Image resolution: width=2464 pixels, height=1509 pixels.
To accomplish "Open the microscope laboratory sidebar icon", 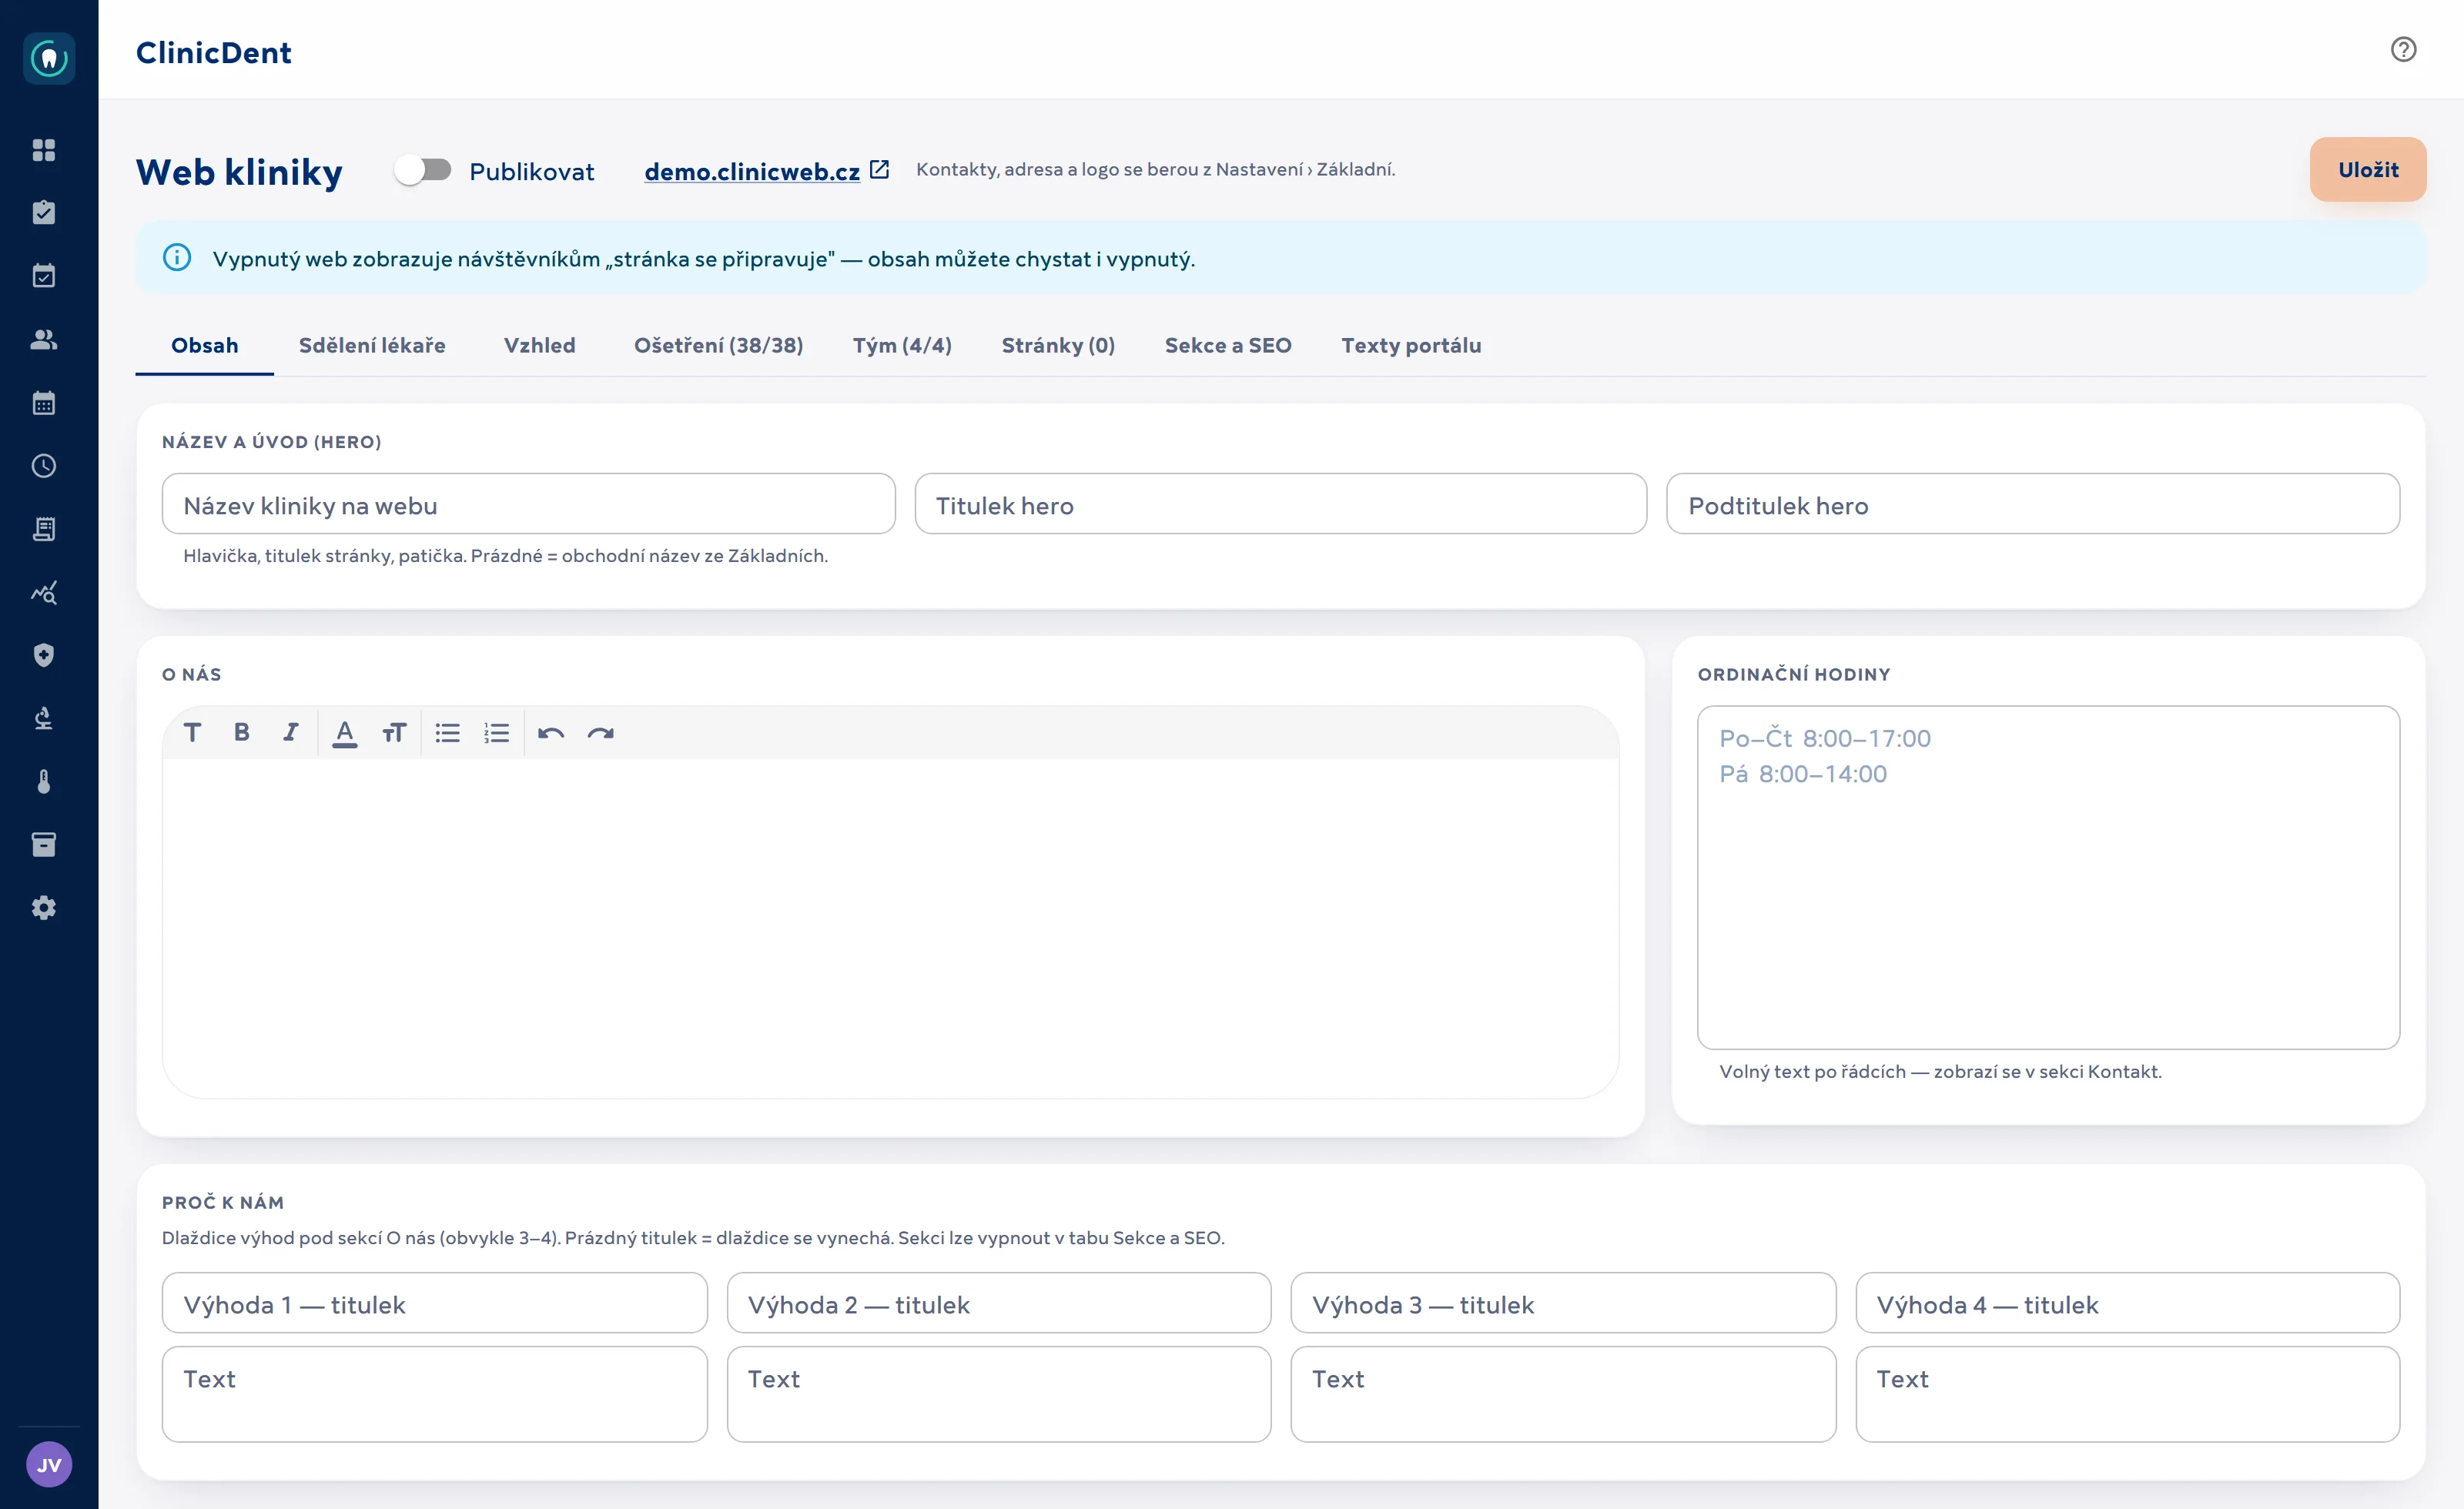I will tap(44, 718).
